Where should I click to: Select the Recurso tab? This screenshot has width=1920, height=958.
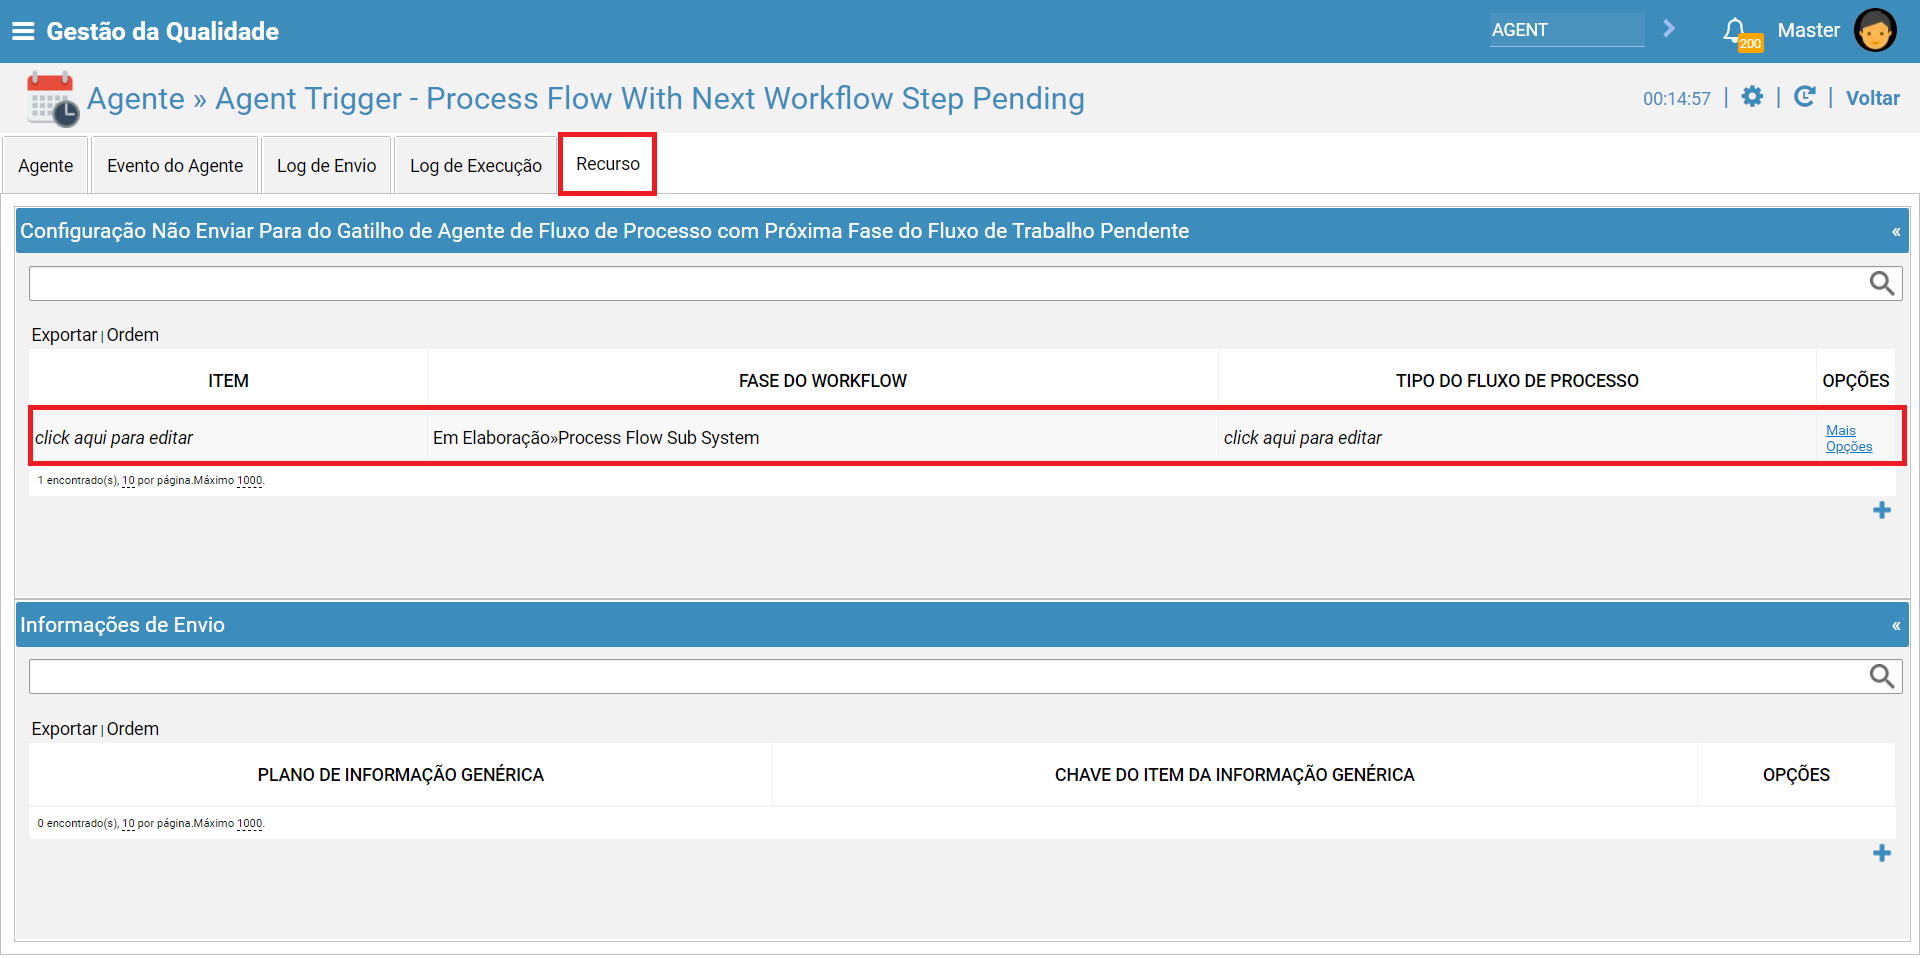coord(608,164)
